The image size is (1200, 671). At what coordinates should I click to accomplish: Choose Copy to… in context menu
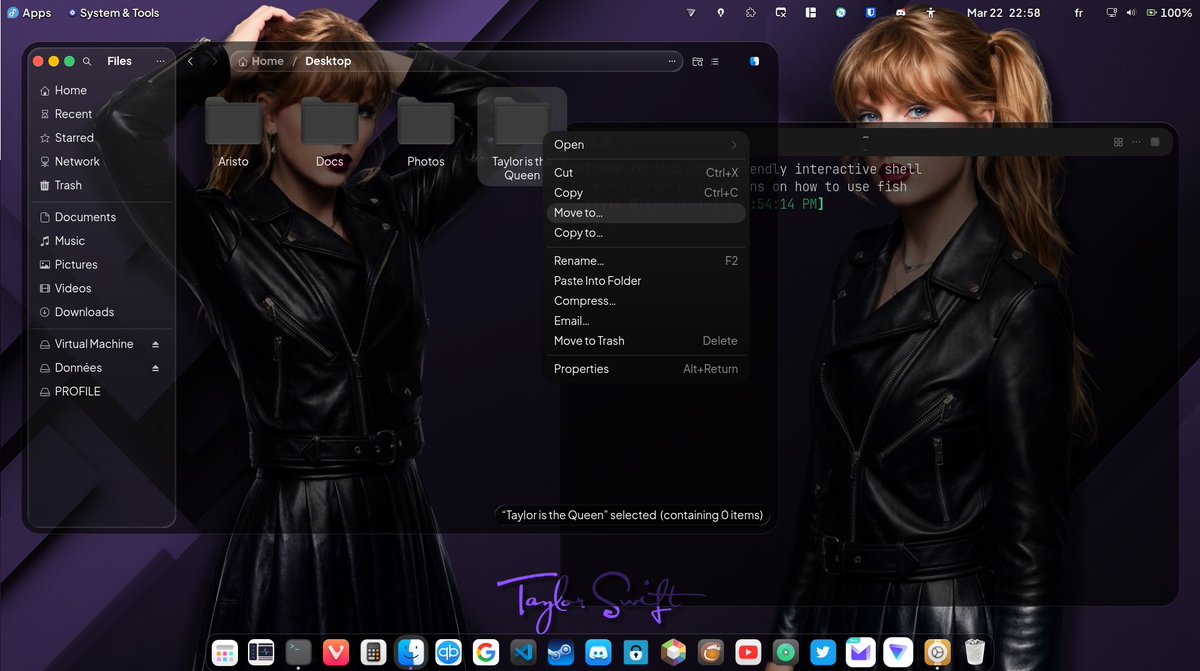[x=646, y=233]
